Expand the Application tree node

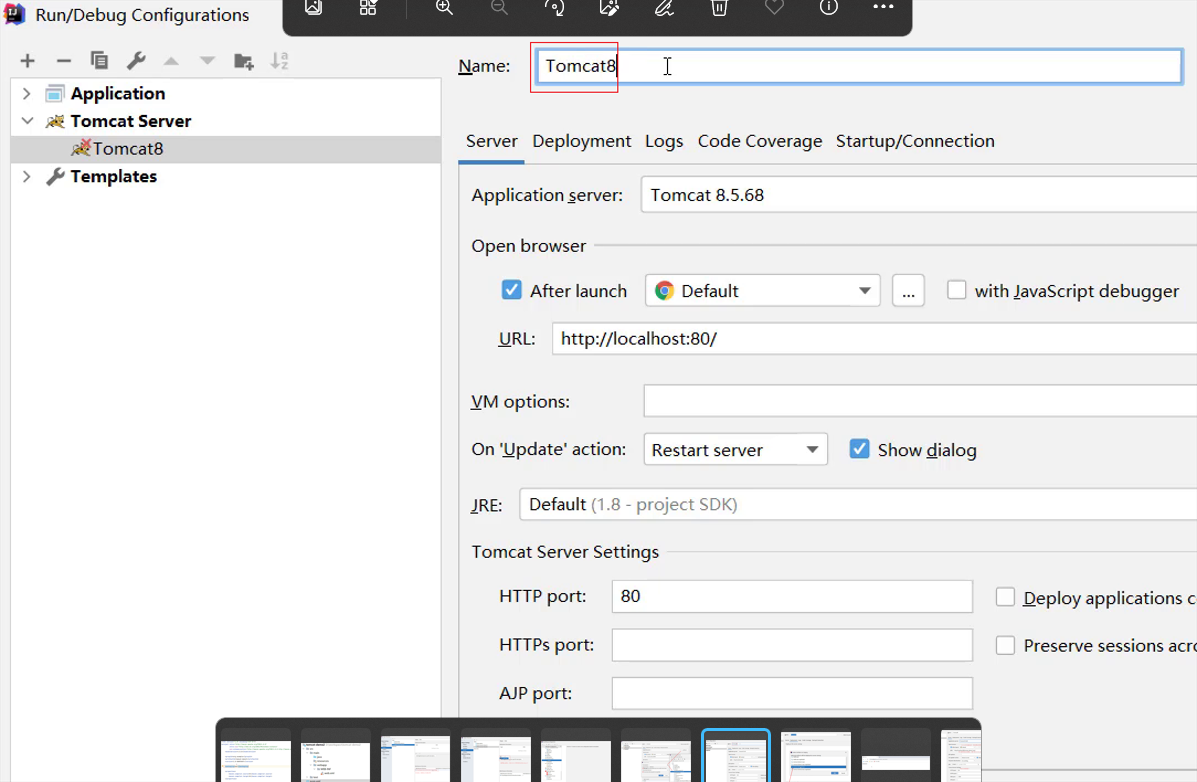pos(27,94)
